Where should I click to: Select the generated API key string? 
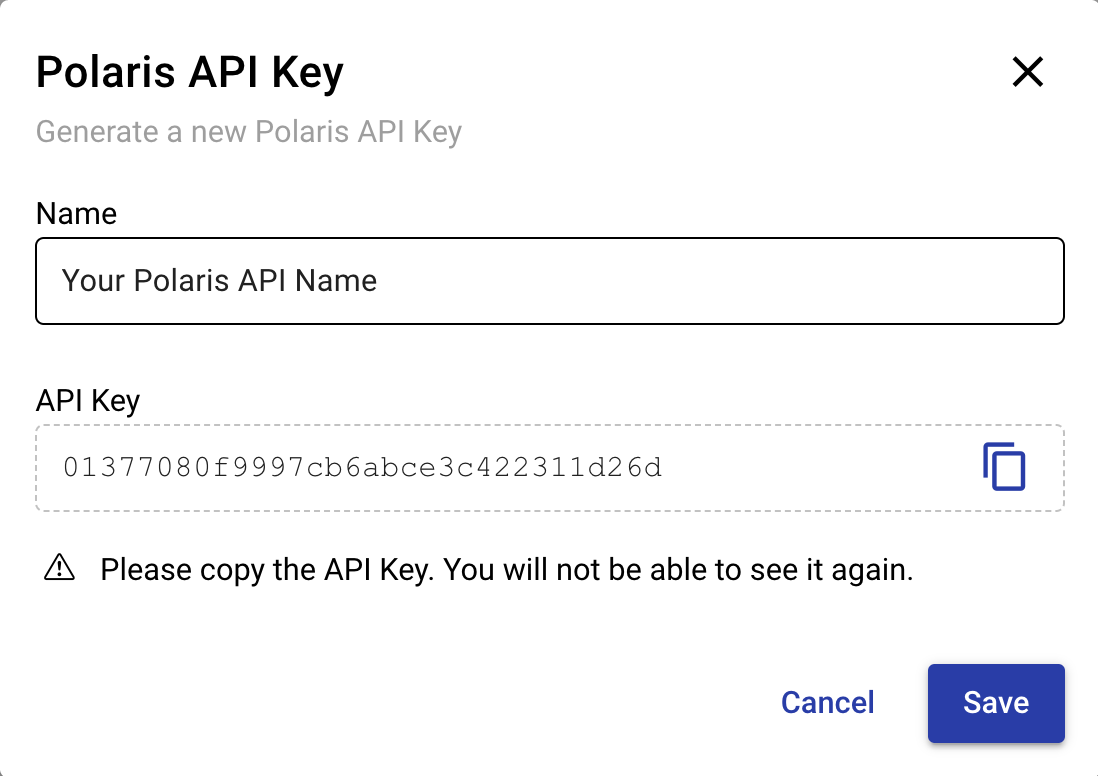362,467
